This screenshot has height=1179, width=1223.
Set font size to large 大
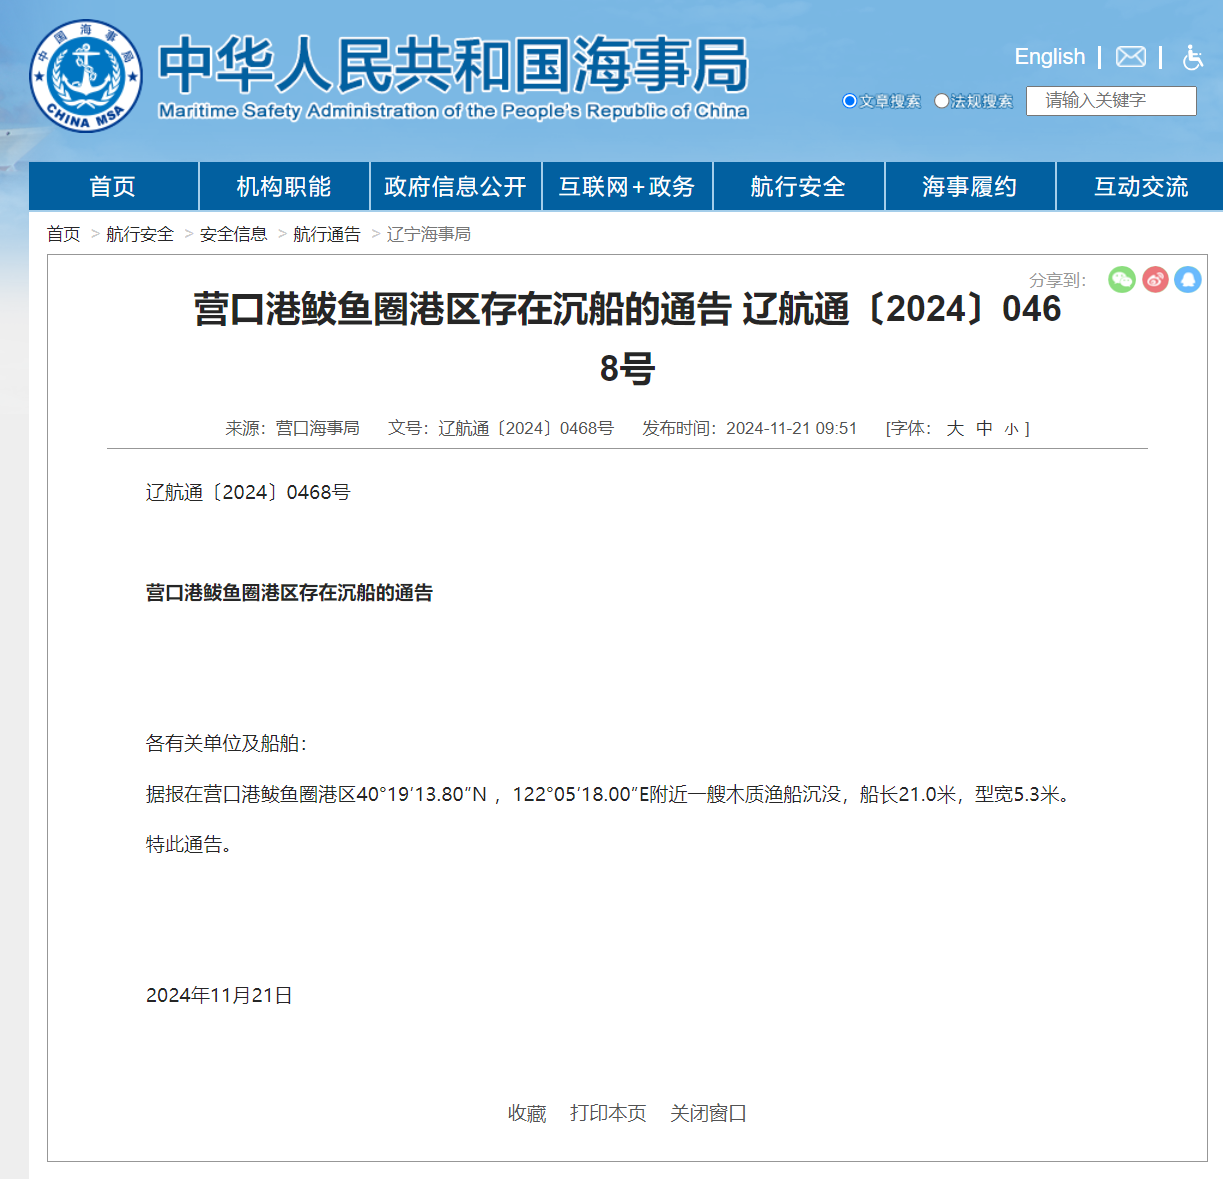coord(955,429)
